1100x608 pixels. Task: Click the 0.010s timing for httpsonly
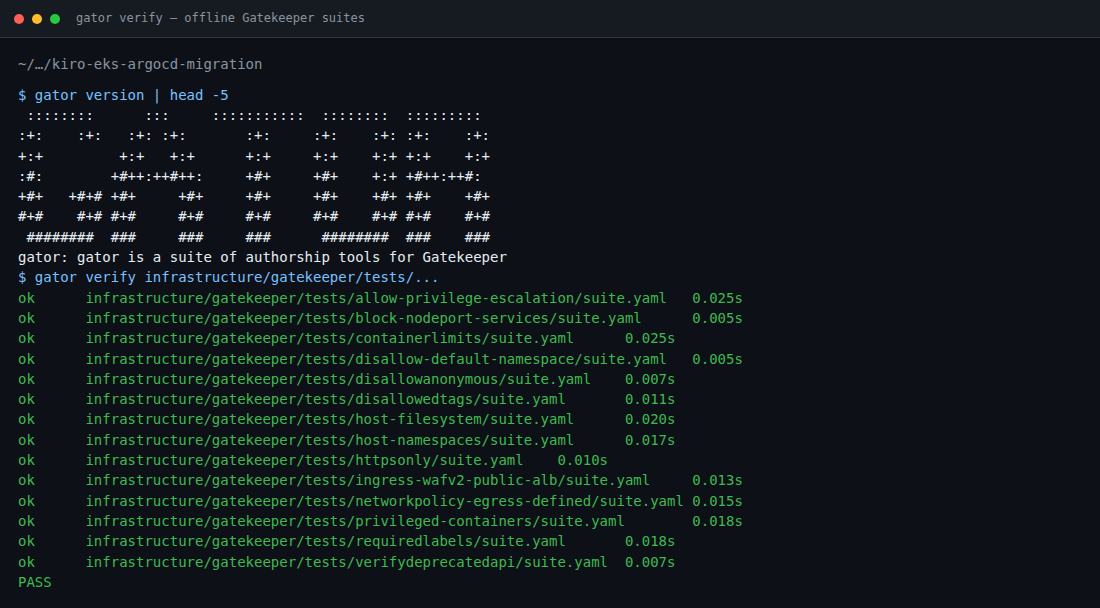582,461
